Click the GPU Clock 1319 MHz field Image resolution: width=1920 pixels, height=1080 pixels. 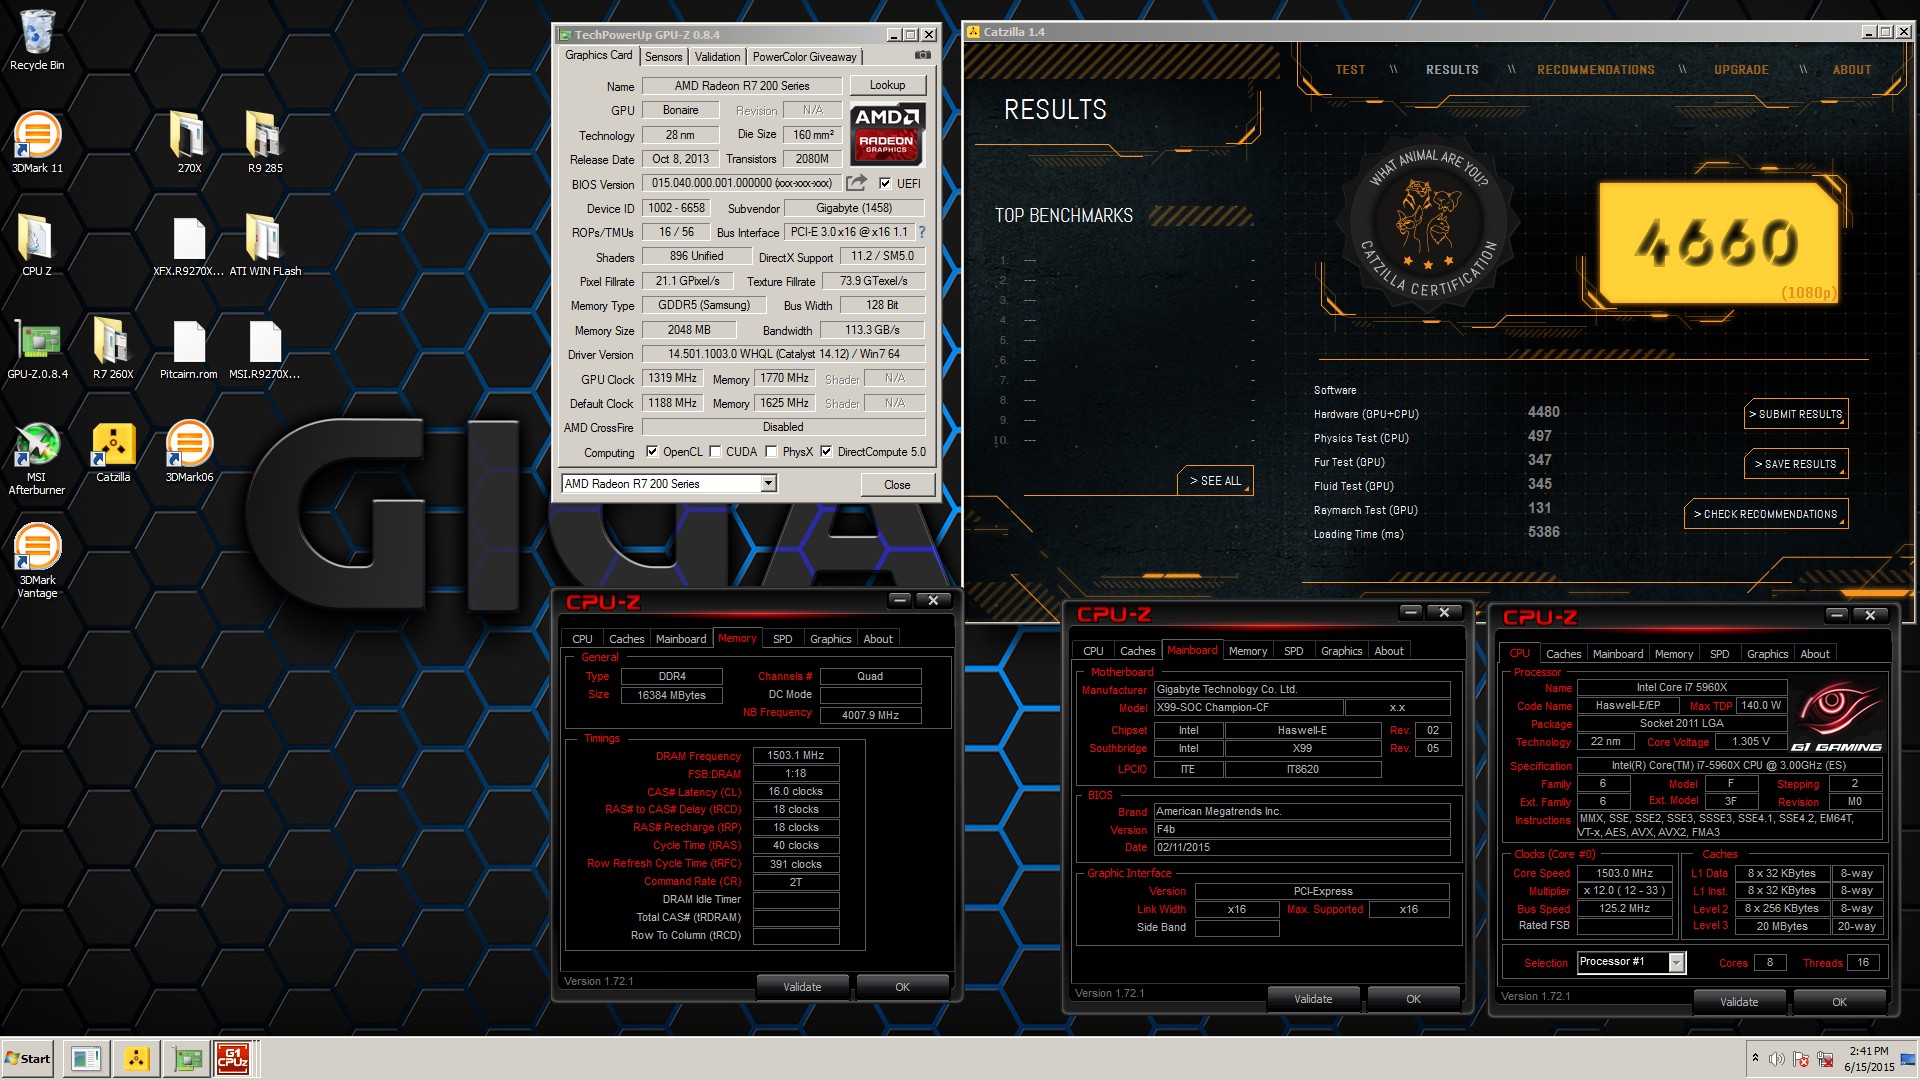(x=672, y=379)
